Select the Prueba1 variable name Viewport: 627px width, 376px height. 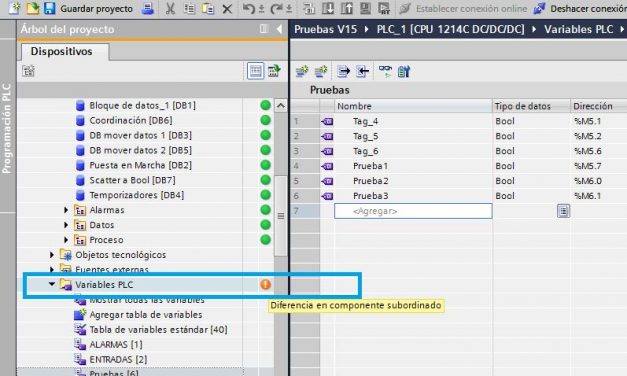pyautogui.click(x=370, y=166)
